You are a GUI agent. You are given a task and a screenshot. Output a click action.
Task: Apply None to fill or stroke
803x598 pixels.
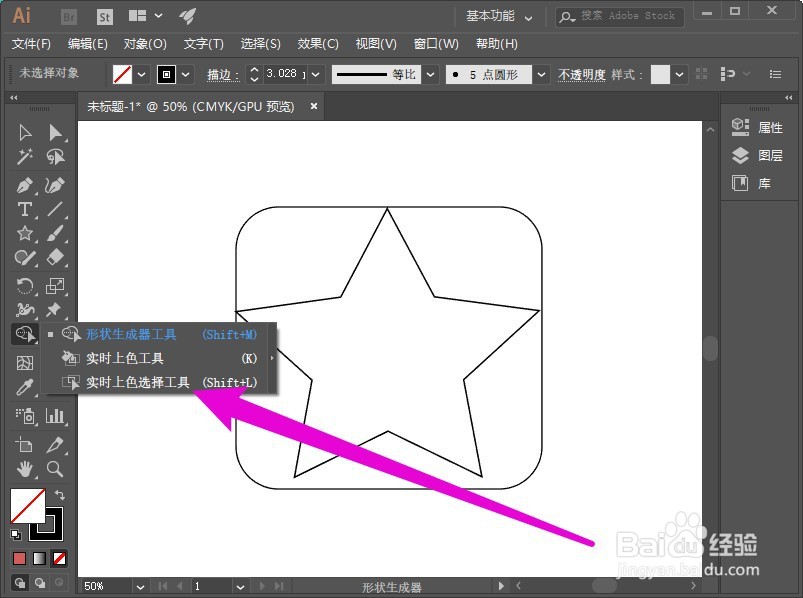point(59,558)
